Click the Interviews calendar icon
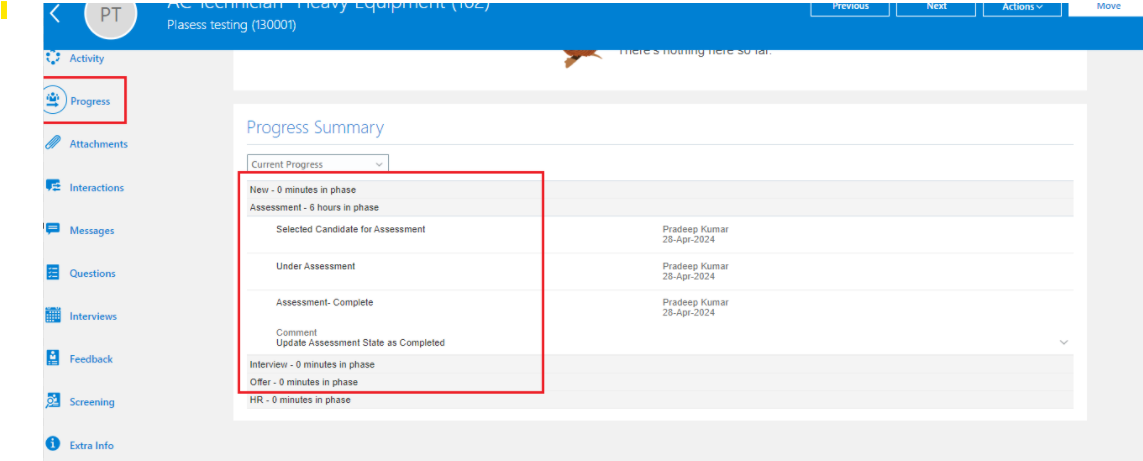This screenshot has width=1143, height=461. click(x=53, y=316)
